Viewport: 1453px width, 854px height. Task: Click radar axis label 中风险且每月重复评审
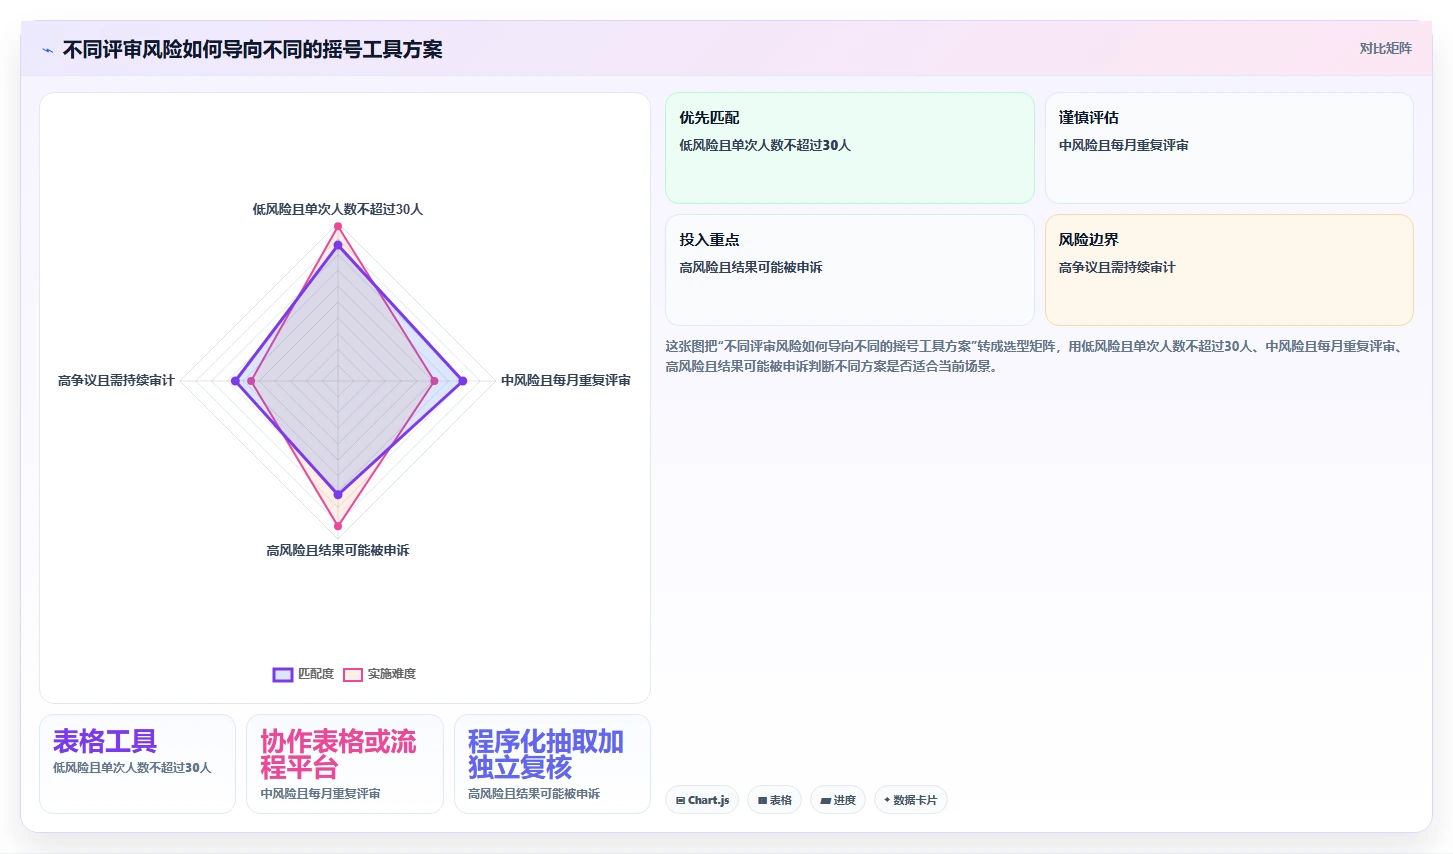click(x=566, y=380)
